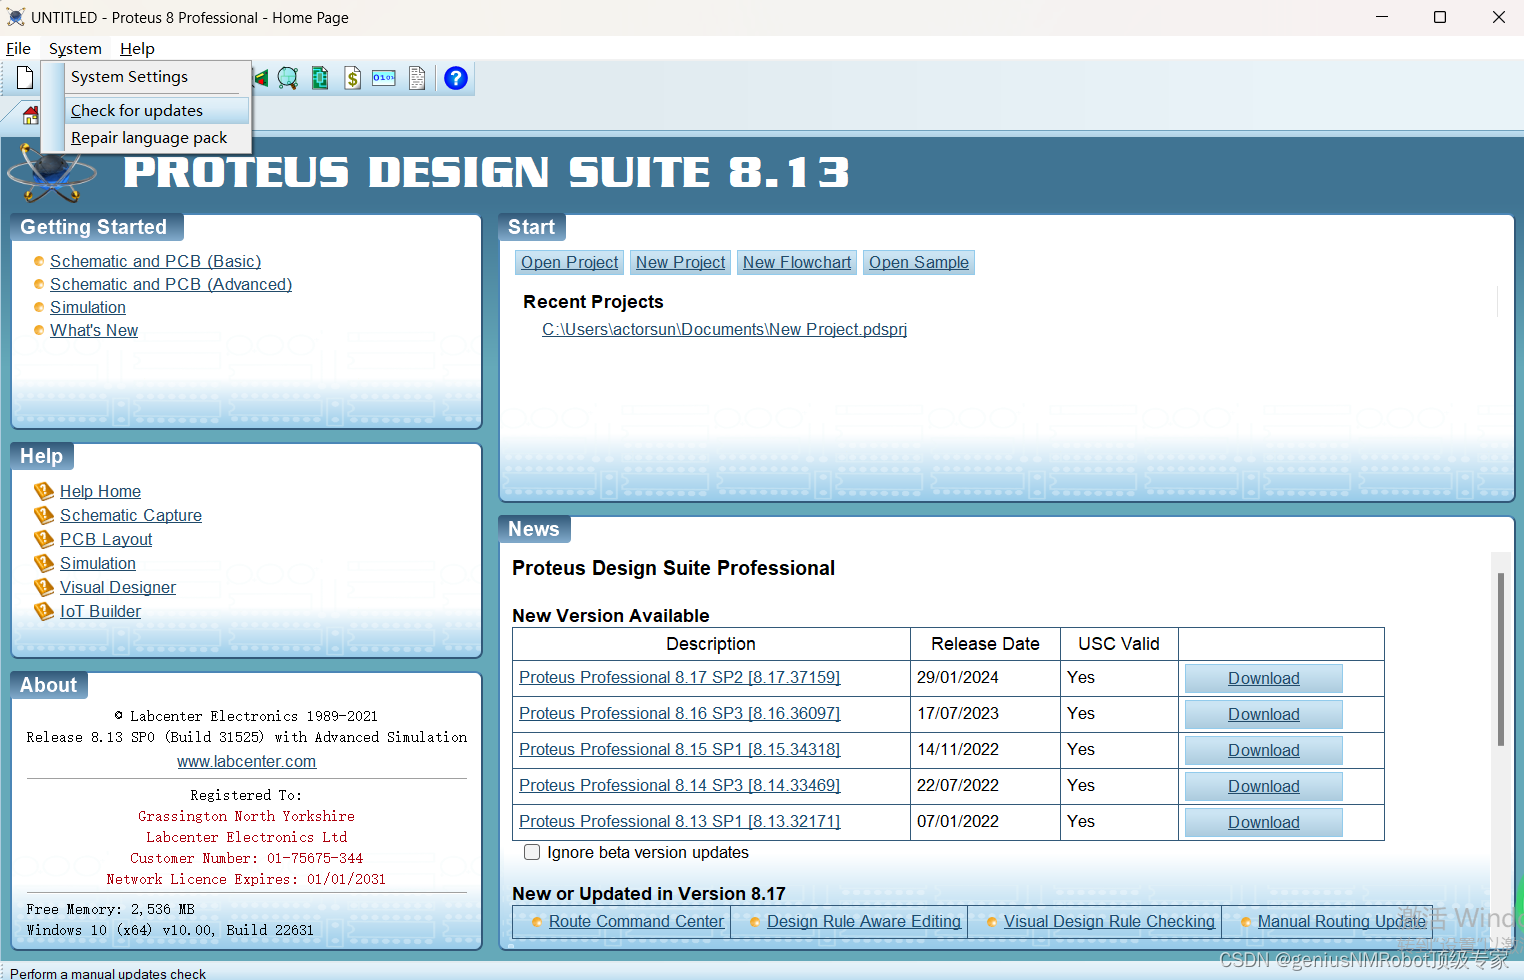
Task: Visit the www.labcenter.com link
Action: (x=246, y=761)
